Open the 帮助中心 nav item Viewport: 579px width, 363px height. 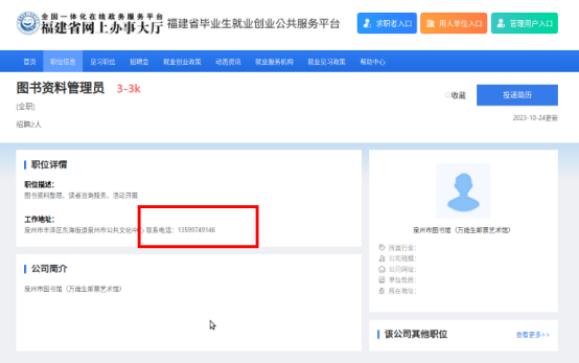point(373,62)
